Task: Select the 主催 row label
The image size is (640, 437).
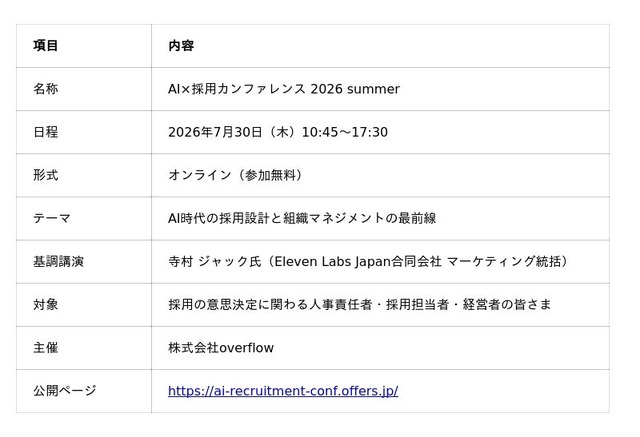Action: [45, 348]
